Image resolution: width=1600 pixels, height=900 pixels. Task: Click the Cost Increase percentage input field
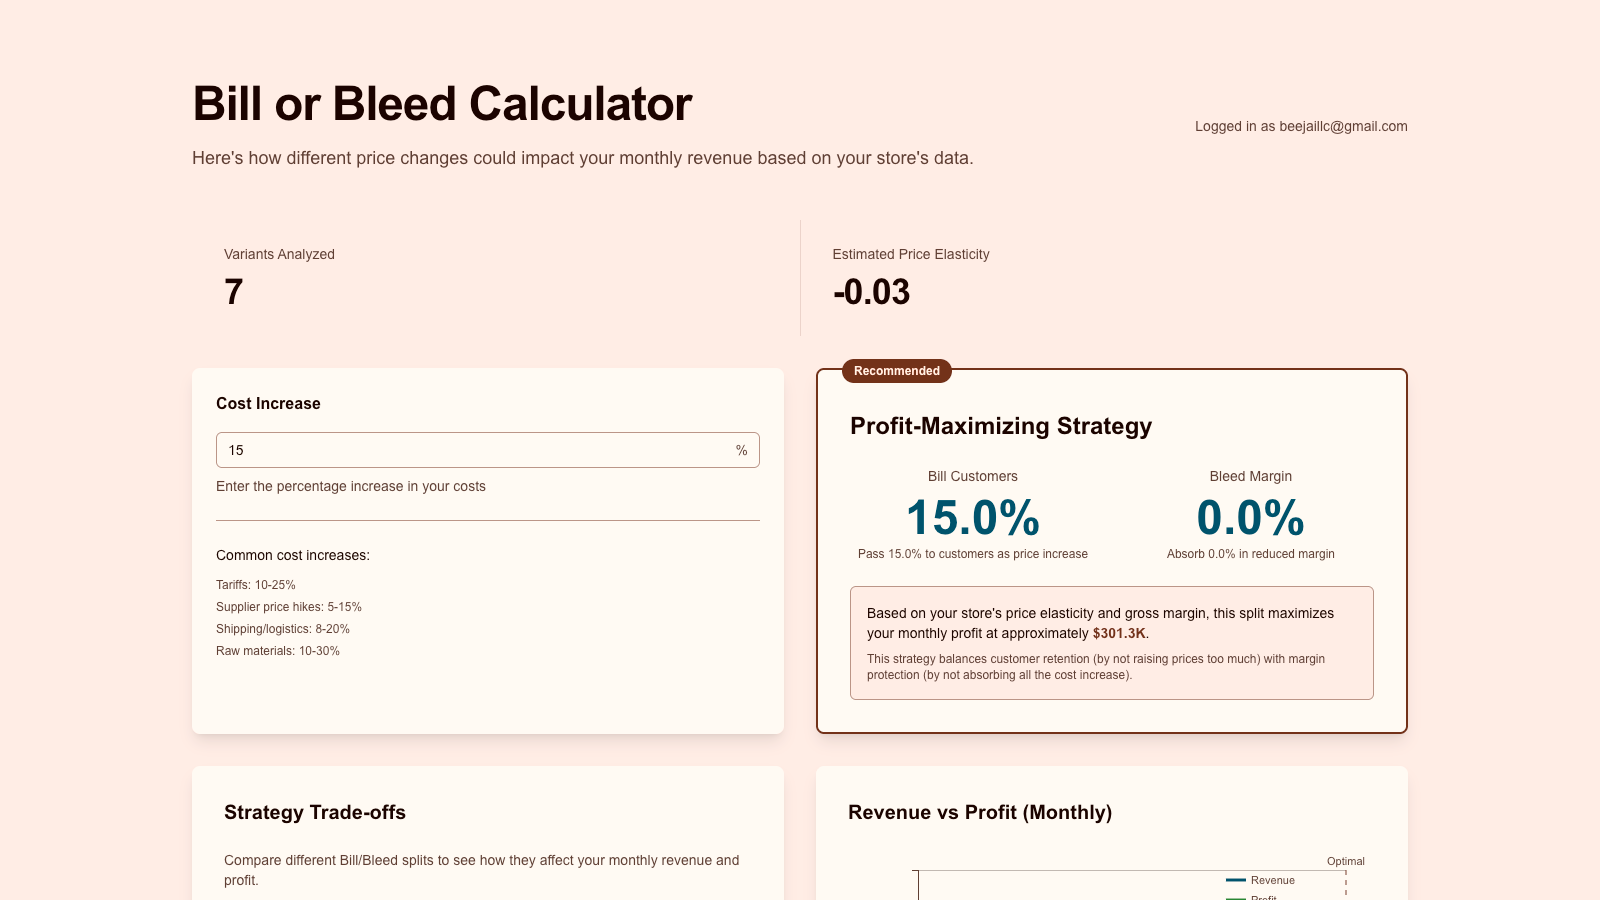(x=470, y=450)
